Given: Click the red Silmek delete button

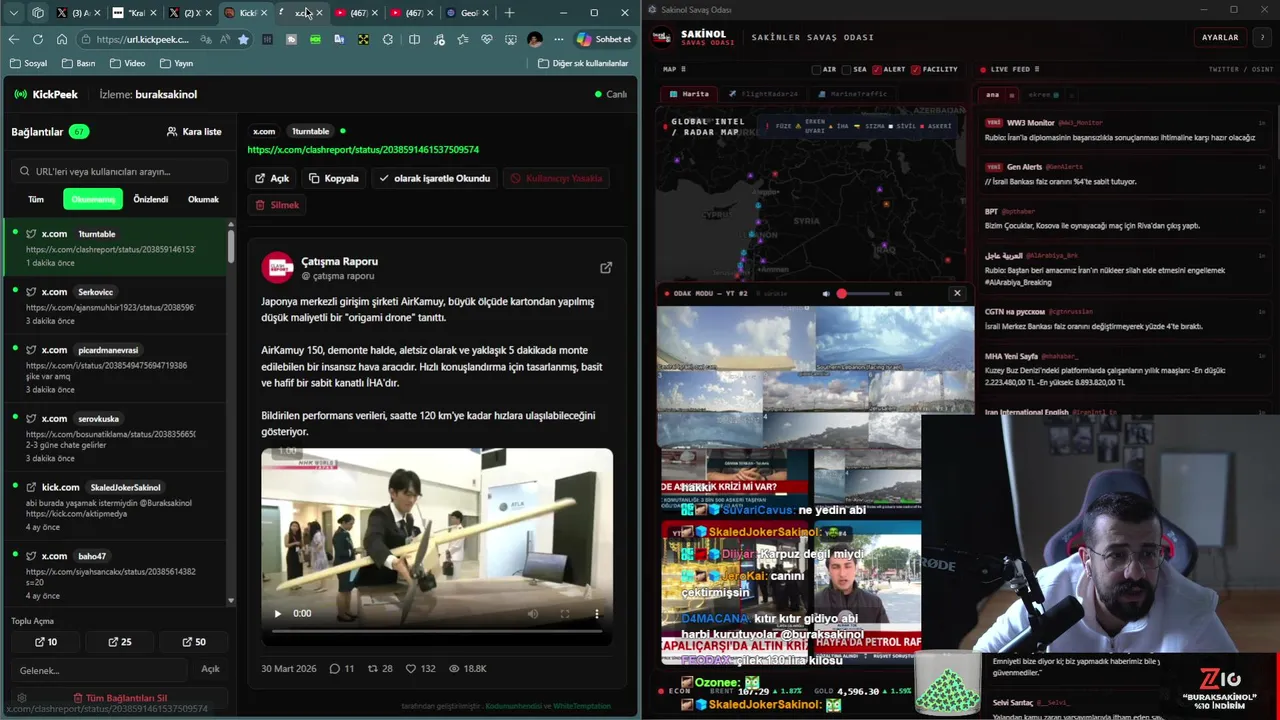Looking at the screenshot, I should (277, 205).
